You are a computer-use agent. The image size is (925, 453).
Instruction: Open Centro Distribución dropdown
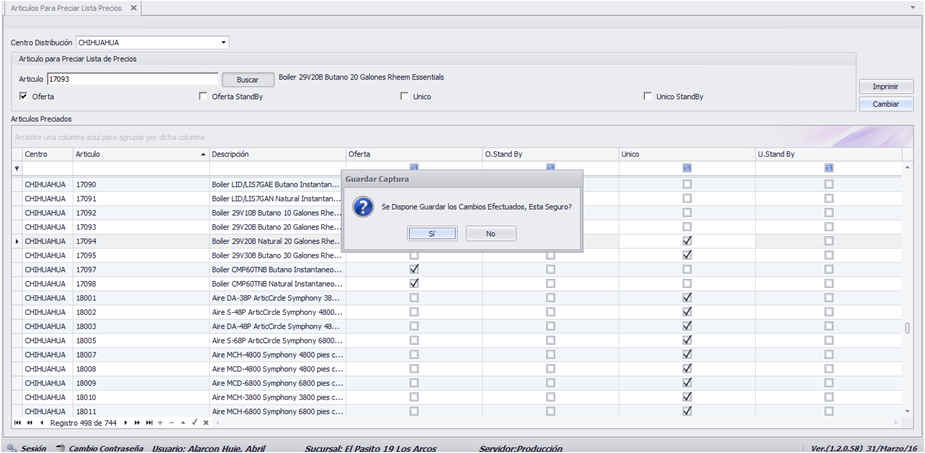224,42
